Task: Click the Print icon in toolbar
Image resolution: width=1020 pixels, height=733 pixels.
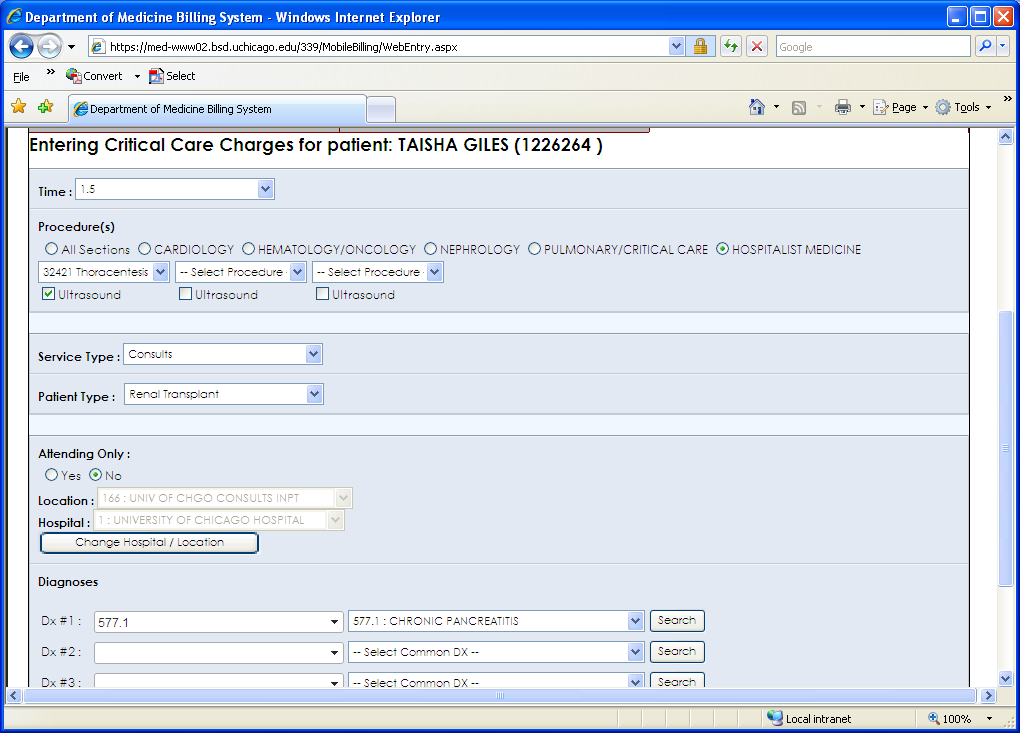Action: (843, 107)
